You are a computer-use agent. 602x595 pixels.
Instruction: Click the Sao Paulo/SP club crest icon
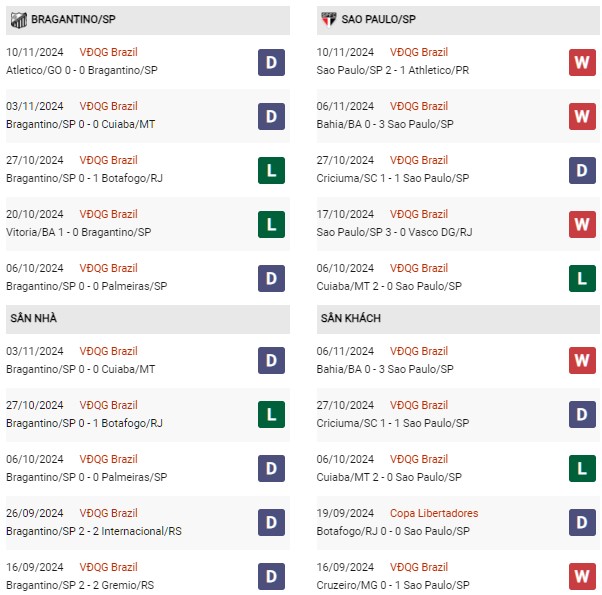(x=329, y=19)
